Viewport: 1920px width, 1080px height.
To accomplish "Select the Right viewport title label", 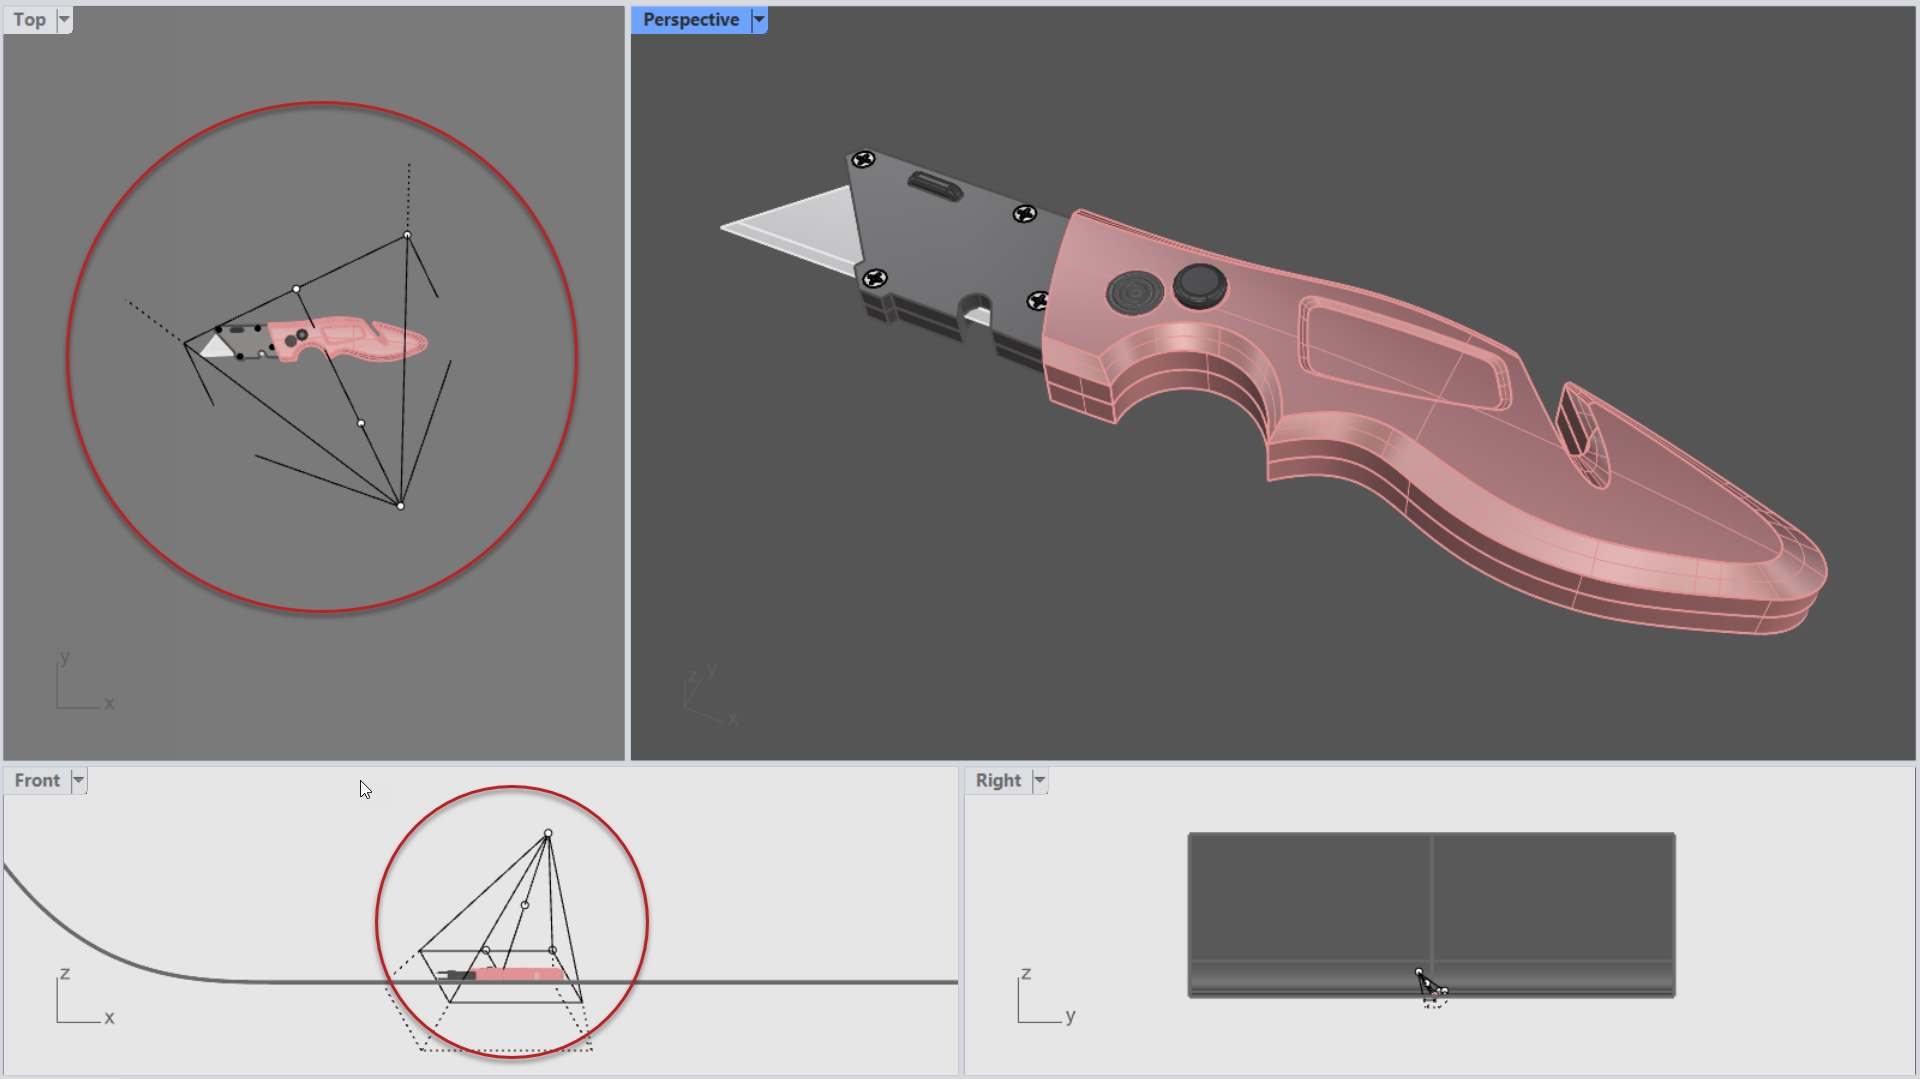I will point(998,781).
